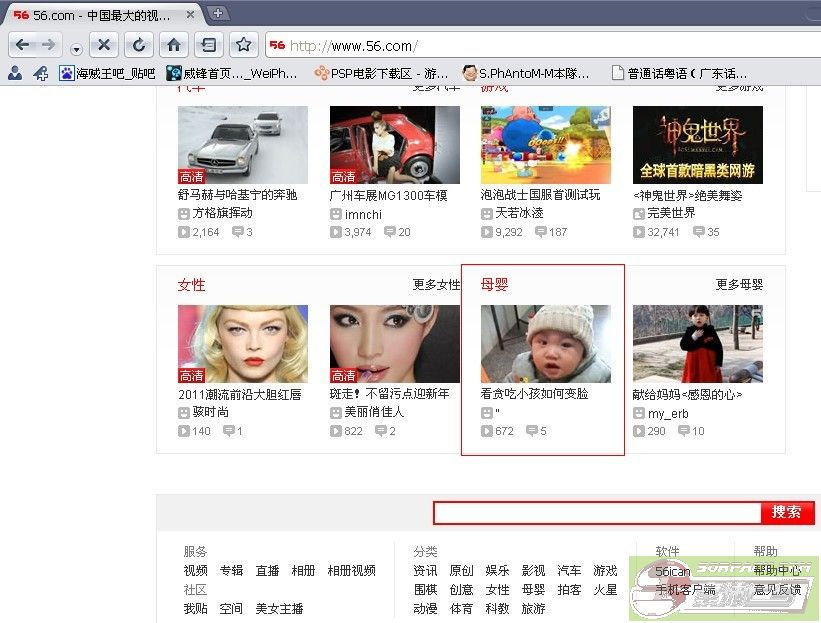Click the sidebar panel icon beside home

pyautogui.click(x=207, y=45)
